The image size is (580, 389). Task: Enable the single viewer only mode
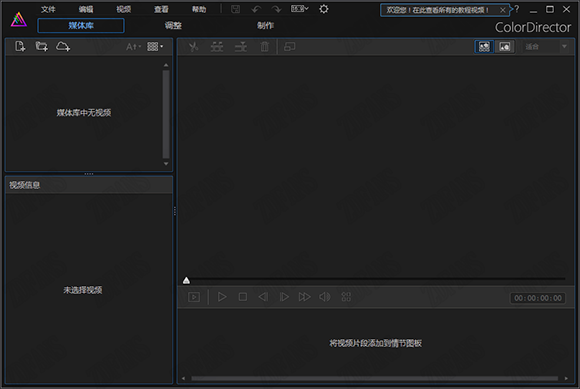[x=505, y=47]
